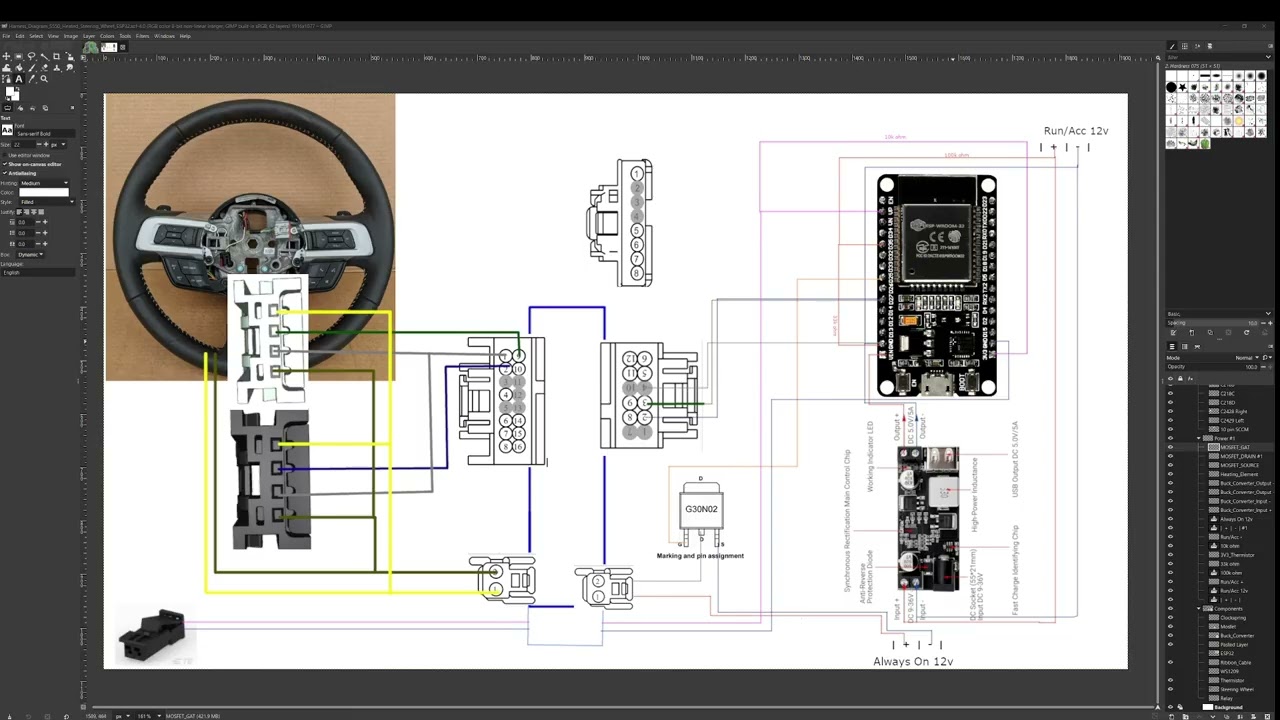1280x720 pixels.
Task: Switch to the Tool Options tab
Action: tap(7, 108)
